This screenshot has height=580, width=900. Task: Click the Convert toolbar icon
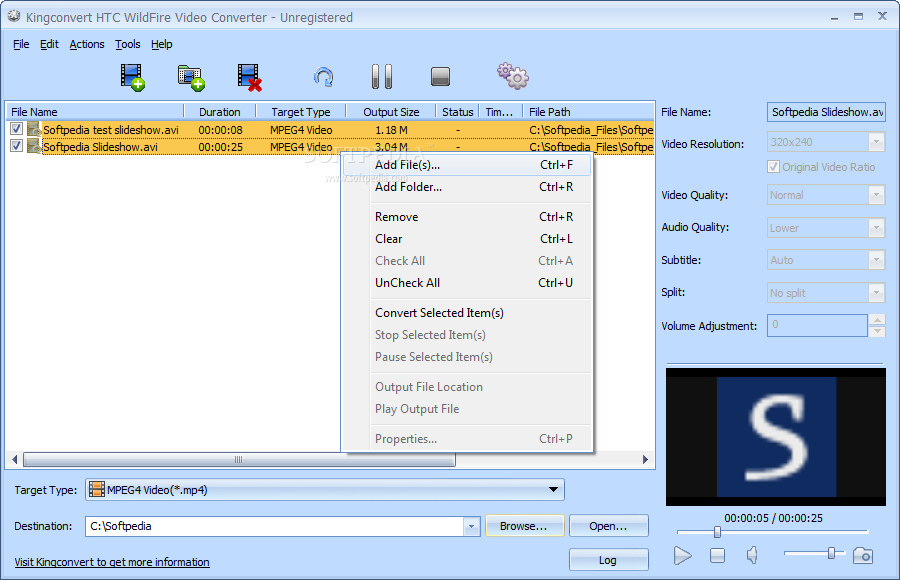[x=324, y=77]
